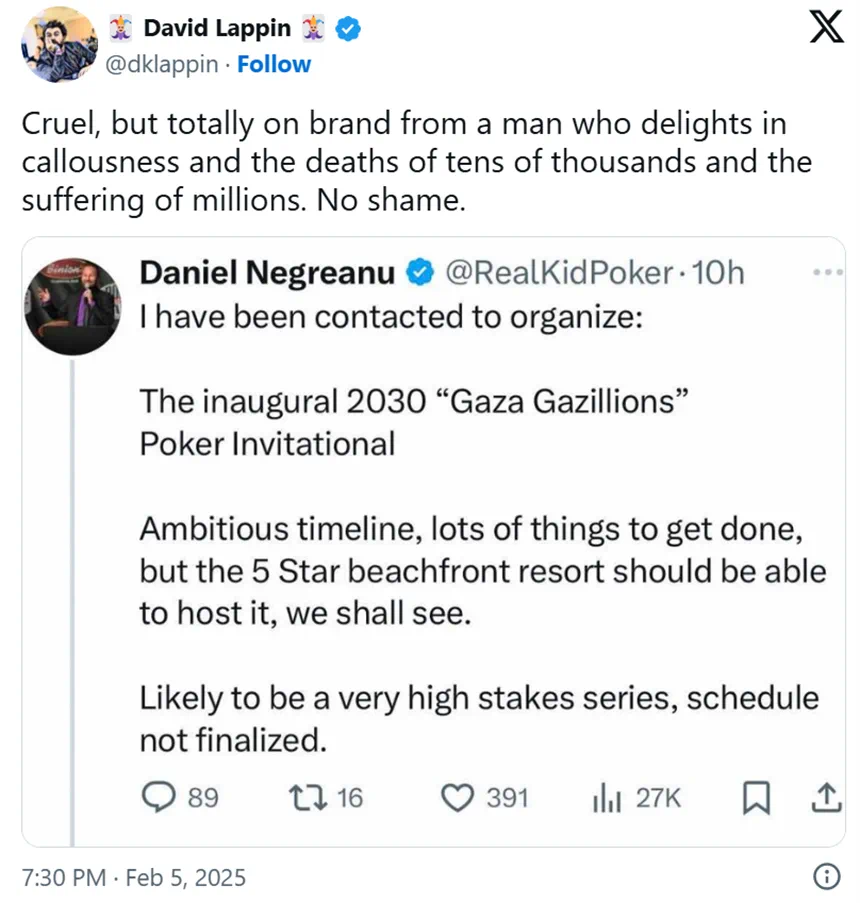Click David Lappin's verified badge
The height and width of the screenshot is (903, 860).
point(346,30)
